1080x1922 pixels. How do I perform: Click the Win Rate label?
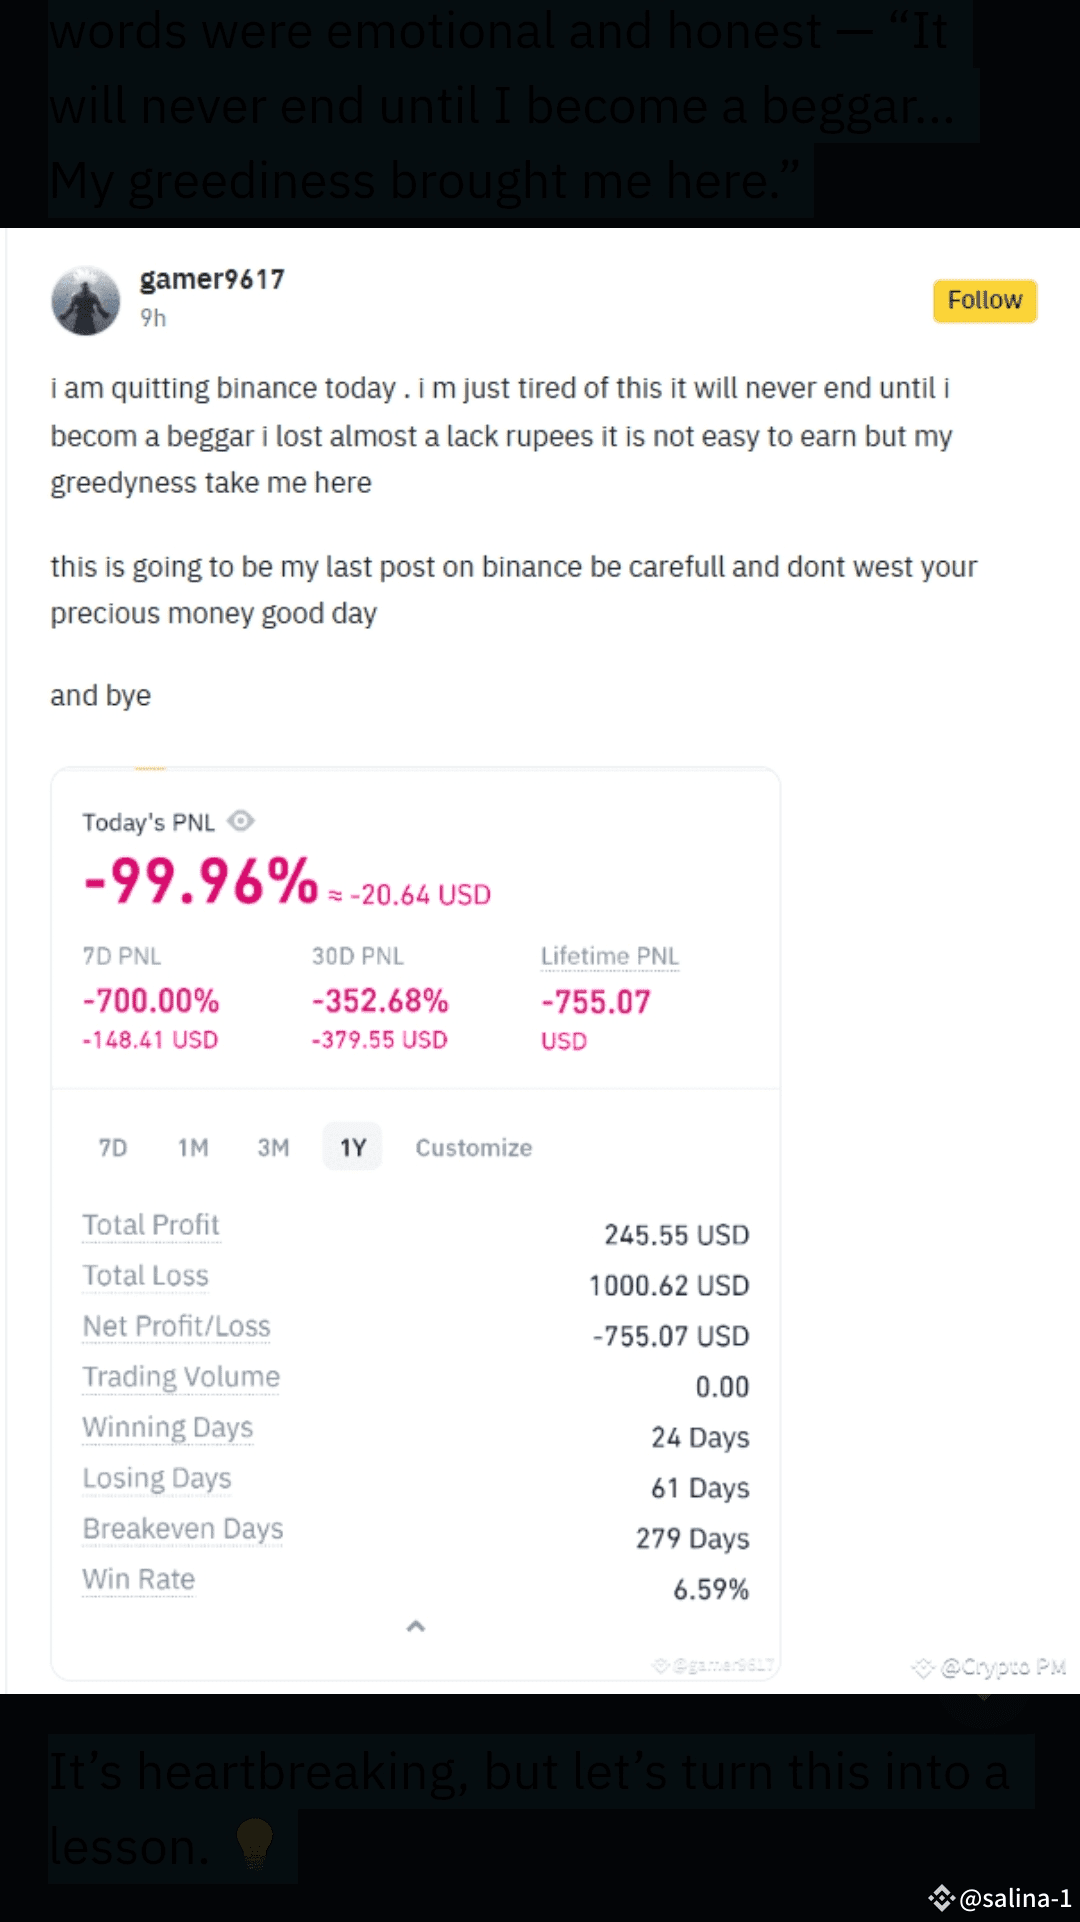pyautogui.click(x=139, y=1579)
